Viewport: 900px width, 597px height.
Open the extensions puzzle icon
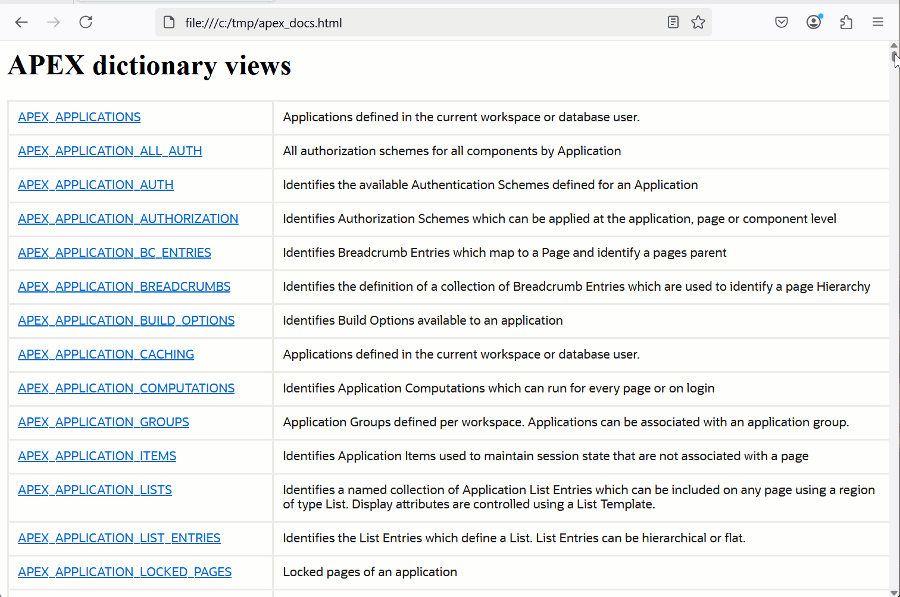846,22
